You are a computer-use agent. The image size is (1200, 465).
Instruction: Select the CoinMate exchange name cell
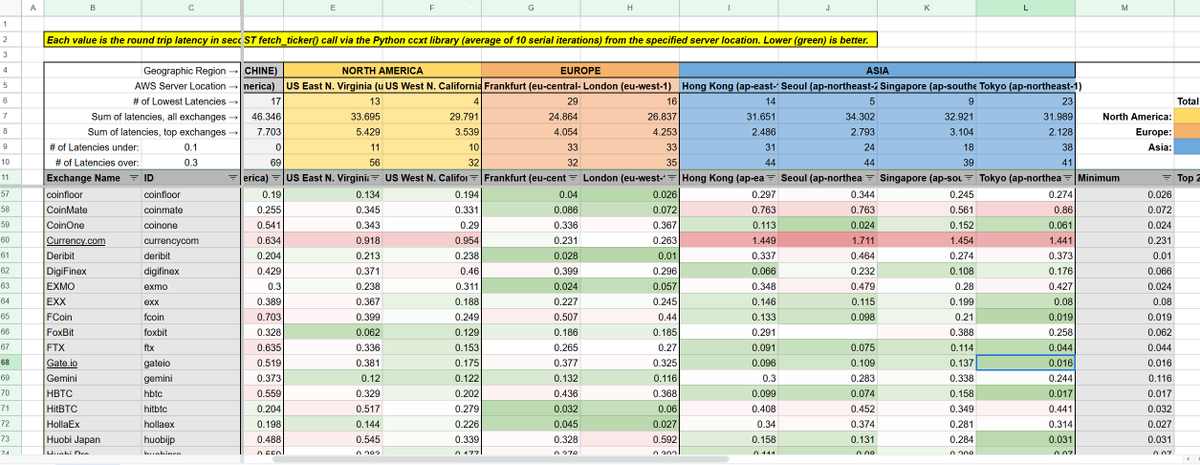click(92, 210)
